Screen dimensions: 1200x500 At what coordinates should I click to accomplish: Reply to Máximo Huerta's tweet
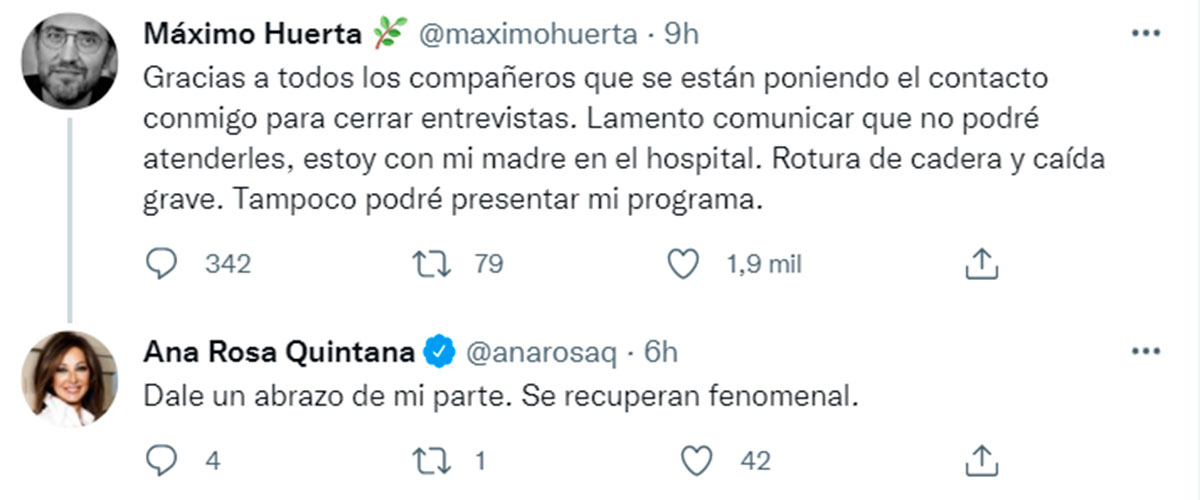161,264
